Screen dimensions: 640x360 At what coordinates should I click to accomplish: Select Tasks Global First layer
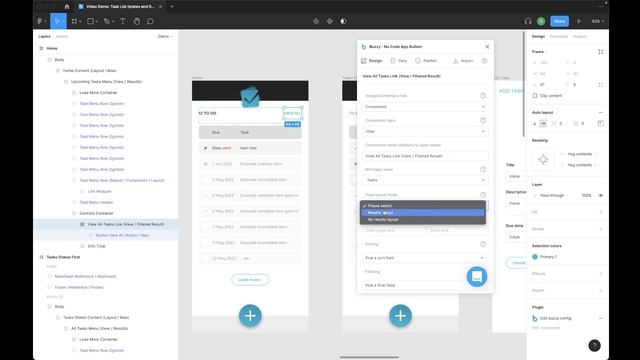click(x=63, y=257)
